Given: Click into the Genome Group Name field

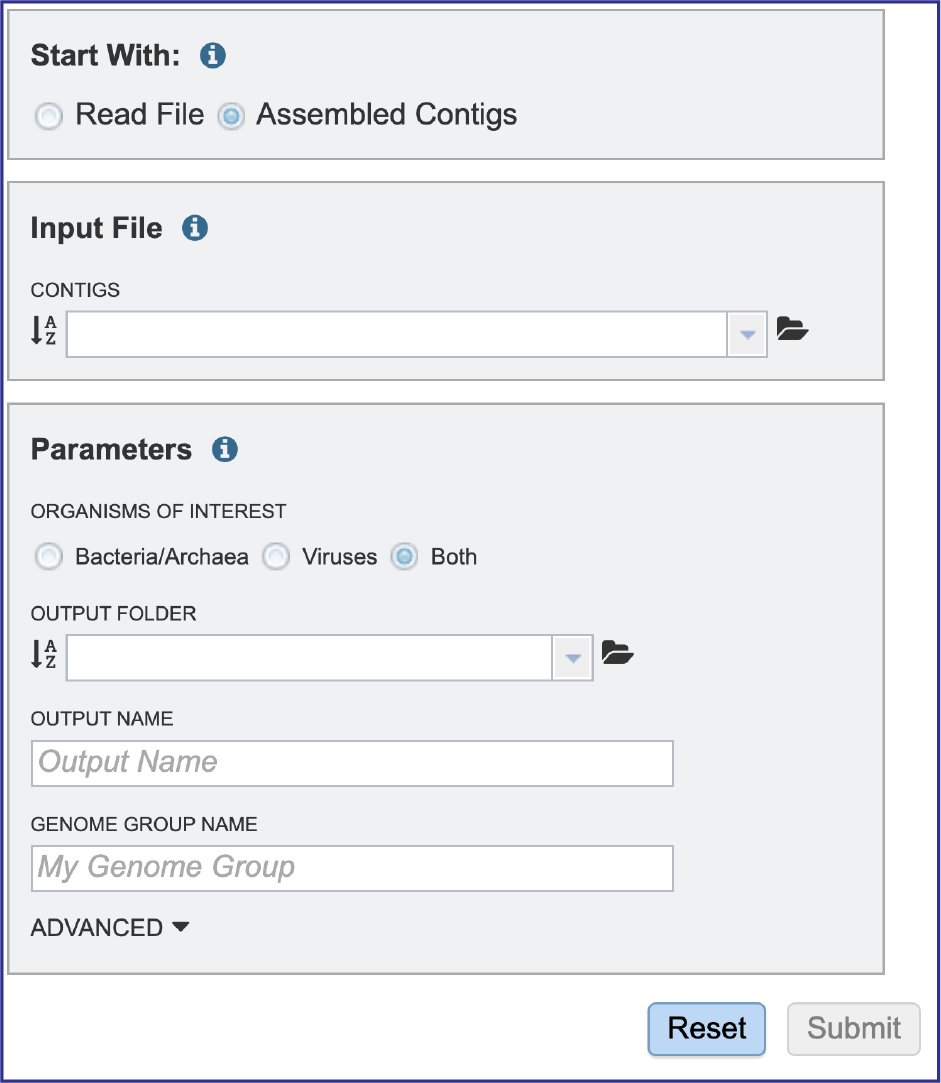Looking at the screenshot, I should click(352, 868).
